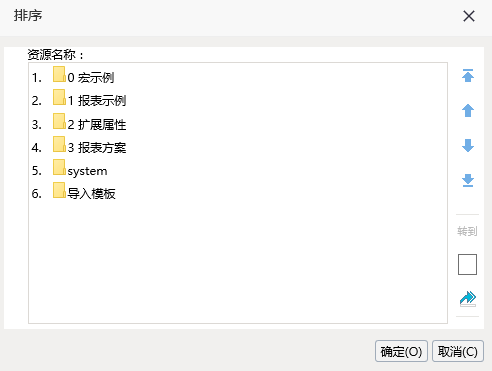Confirm with the 确定(O) button

tap(401, 351)
